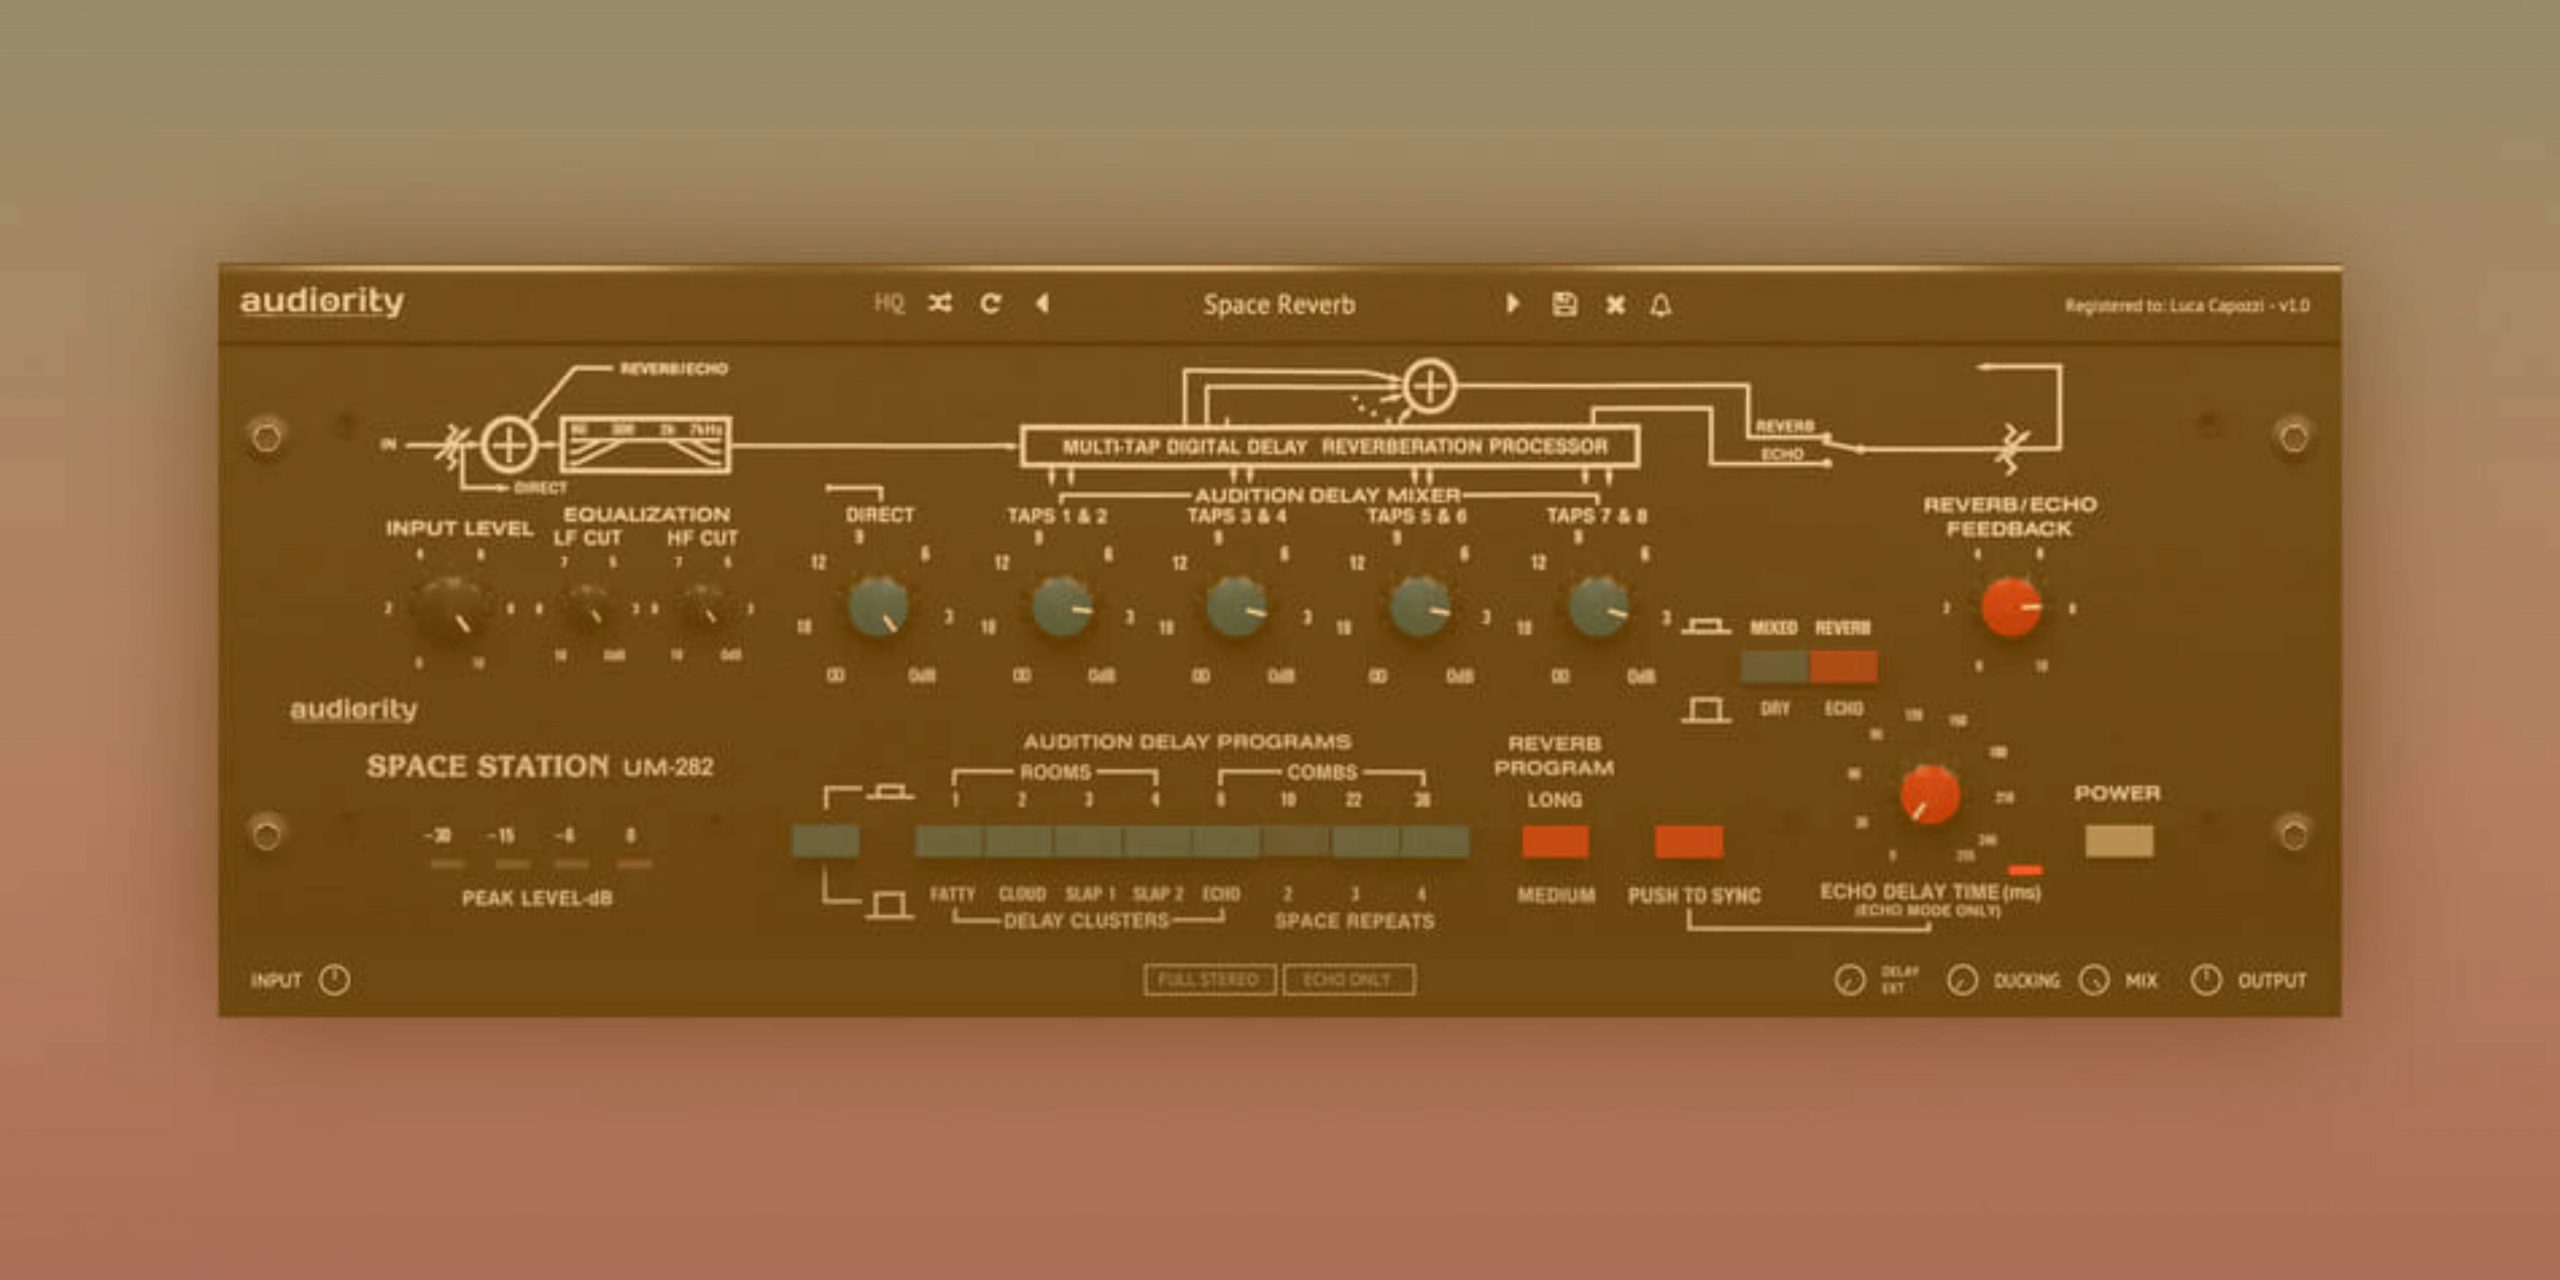Toggle the Push To Sync button

click(x=1688, y=842)
